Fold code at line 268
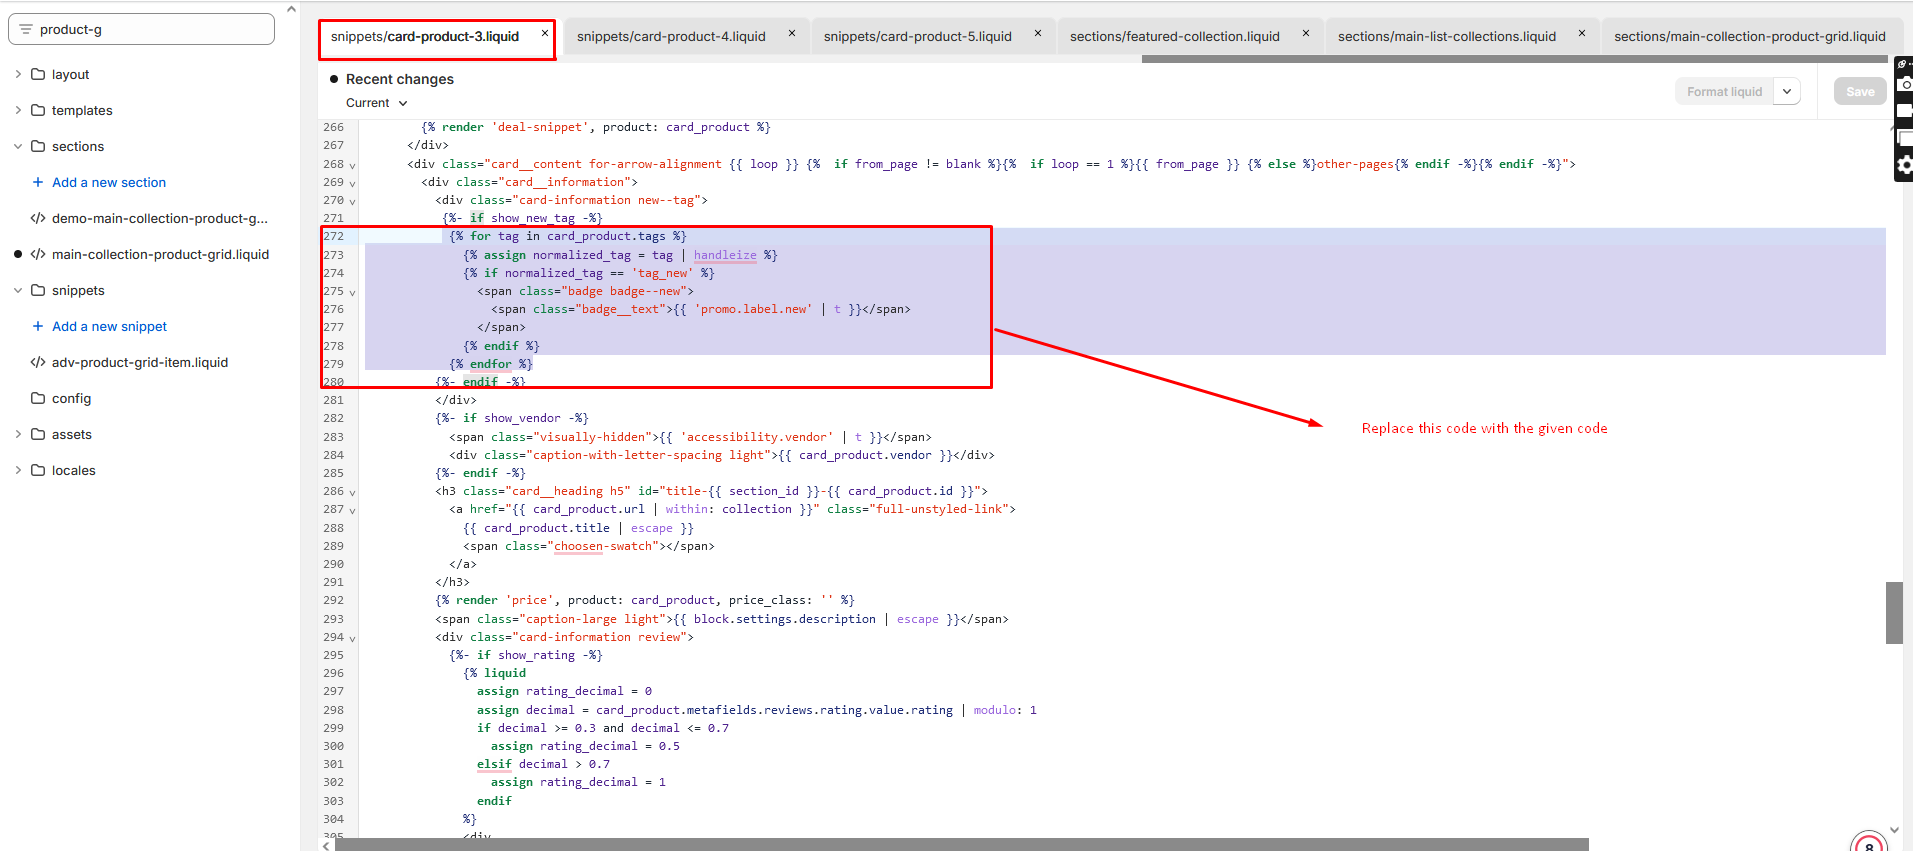Screen dimensions: 1913x851 point(352,165)
